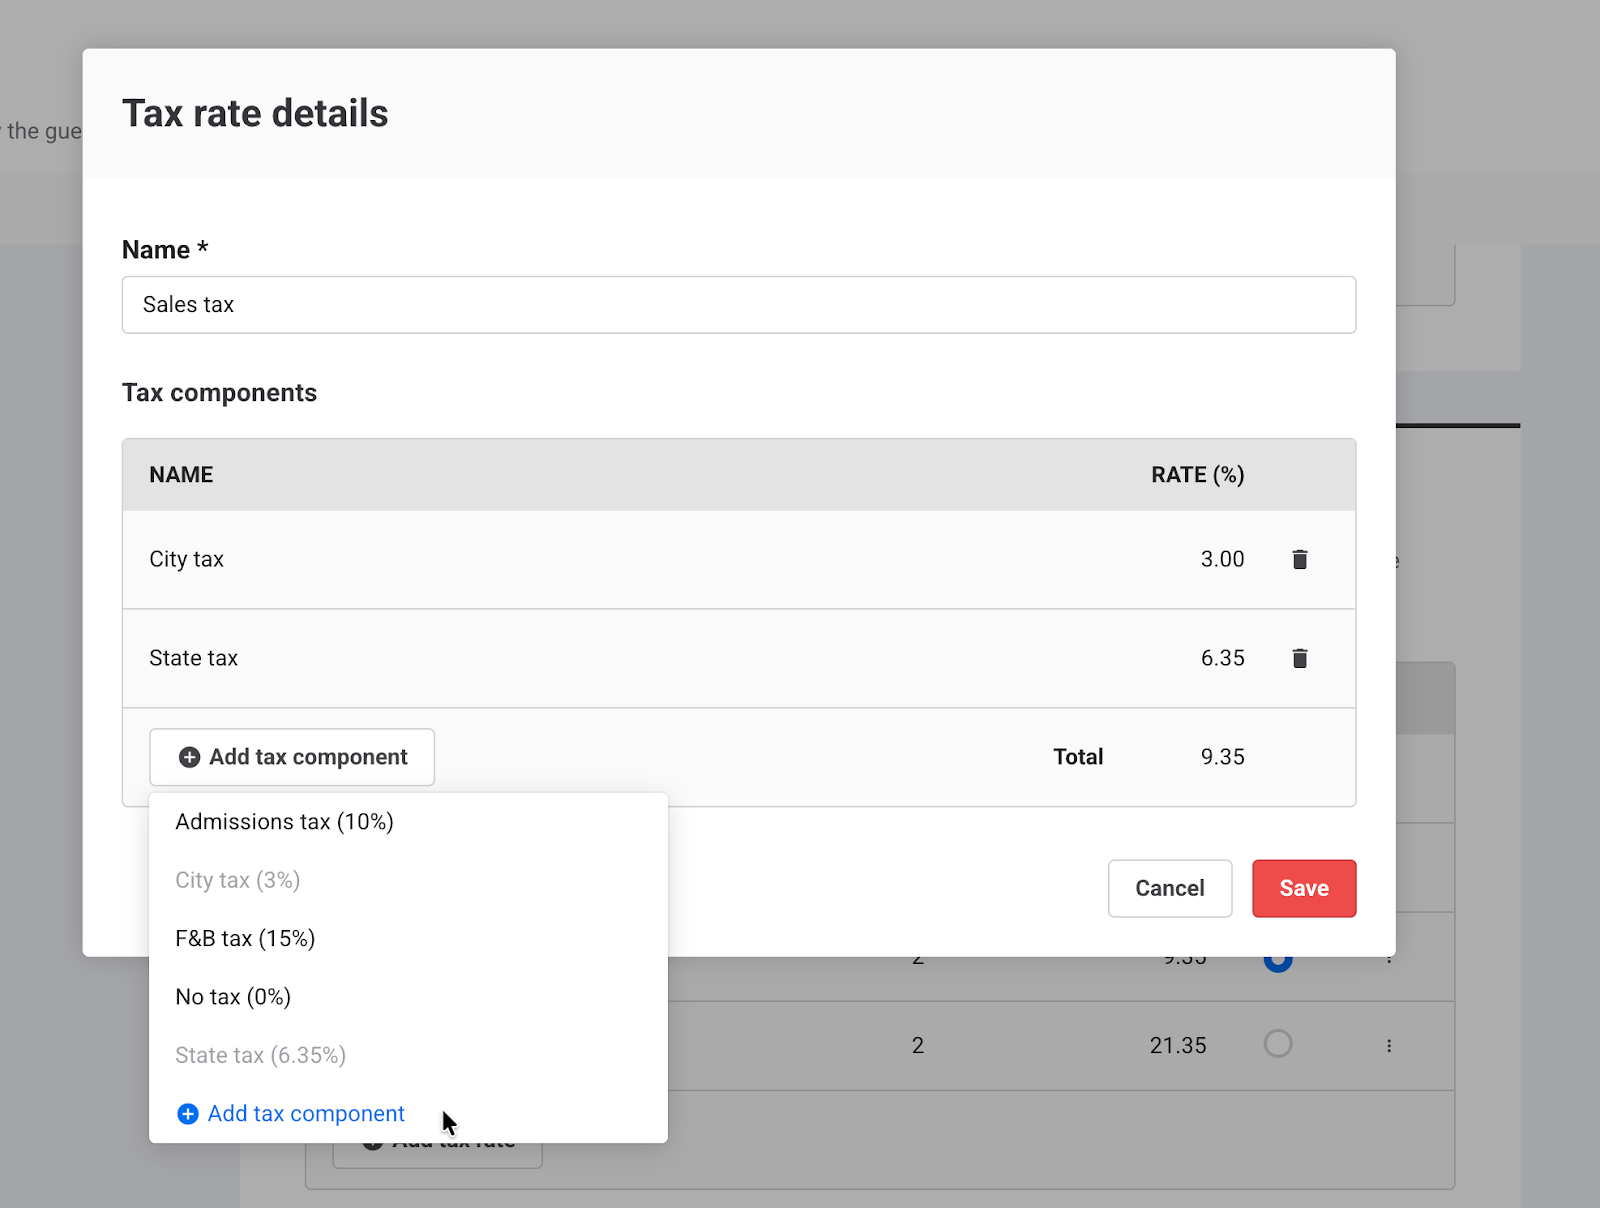Pick No tax (0%) from the dropdown
This screenshot has width=1600, height=1208.
233,997
